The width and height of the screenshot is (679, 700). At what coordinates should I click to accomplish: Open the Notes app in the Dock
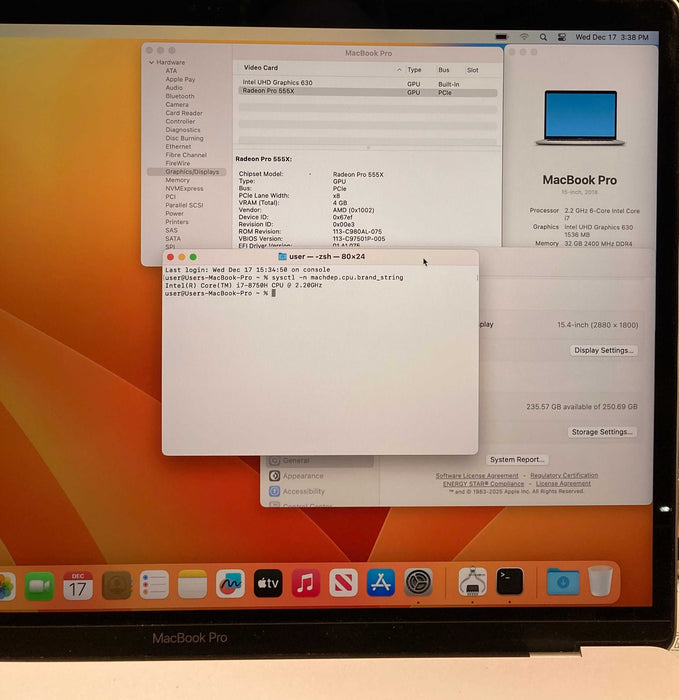pyautogui.click(x=192, y=583)
